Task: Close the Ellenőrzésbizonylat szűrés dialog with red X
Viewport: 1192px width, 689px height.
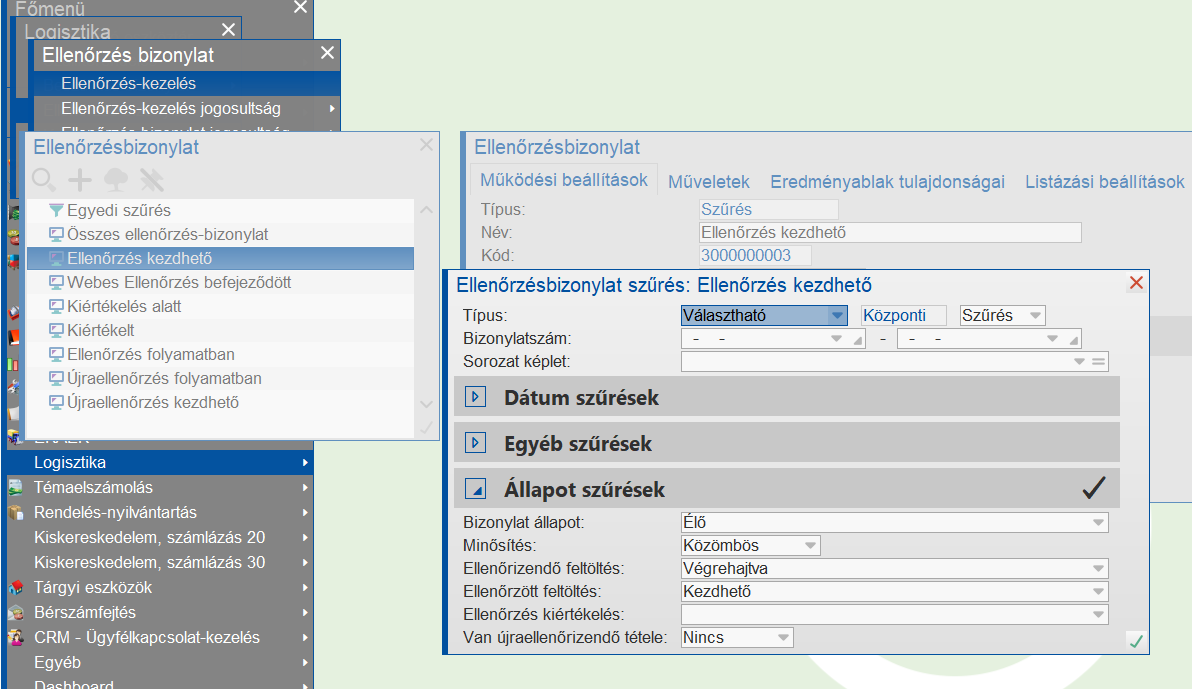Action: 1137,283
